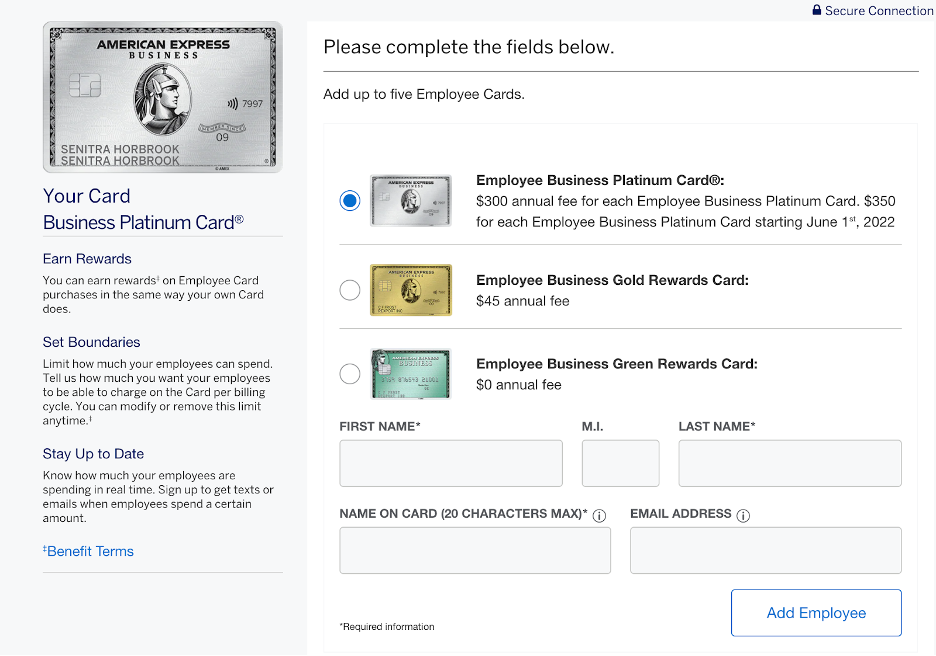Click the Your Card heading
Viewport: 936px width, 656px height.
[86, 195]
